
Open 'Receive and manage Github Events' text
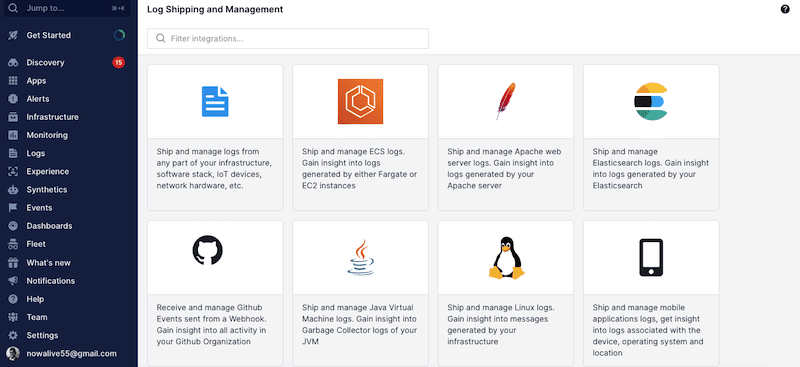point(212,325)
